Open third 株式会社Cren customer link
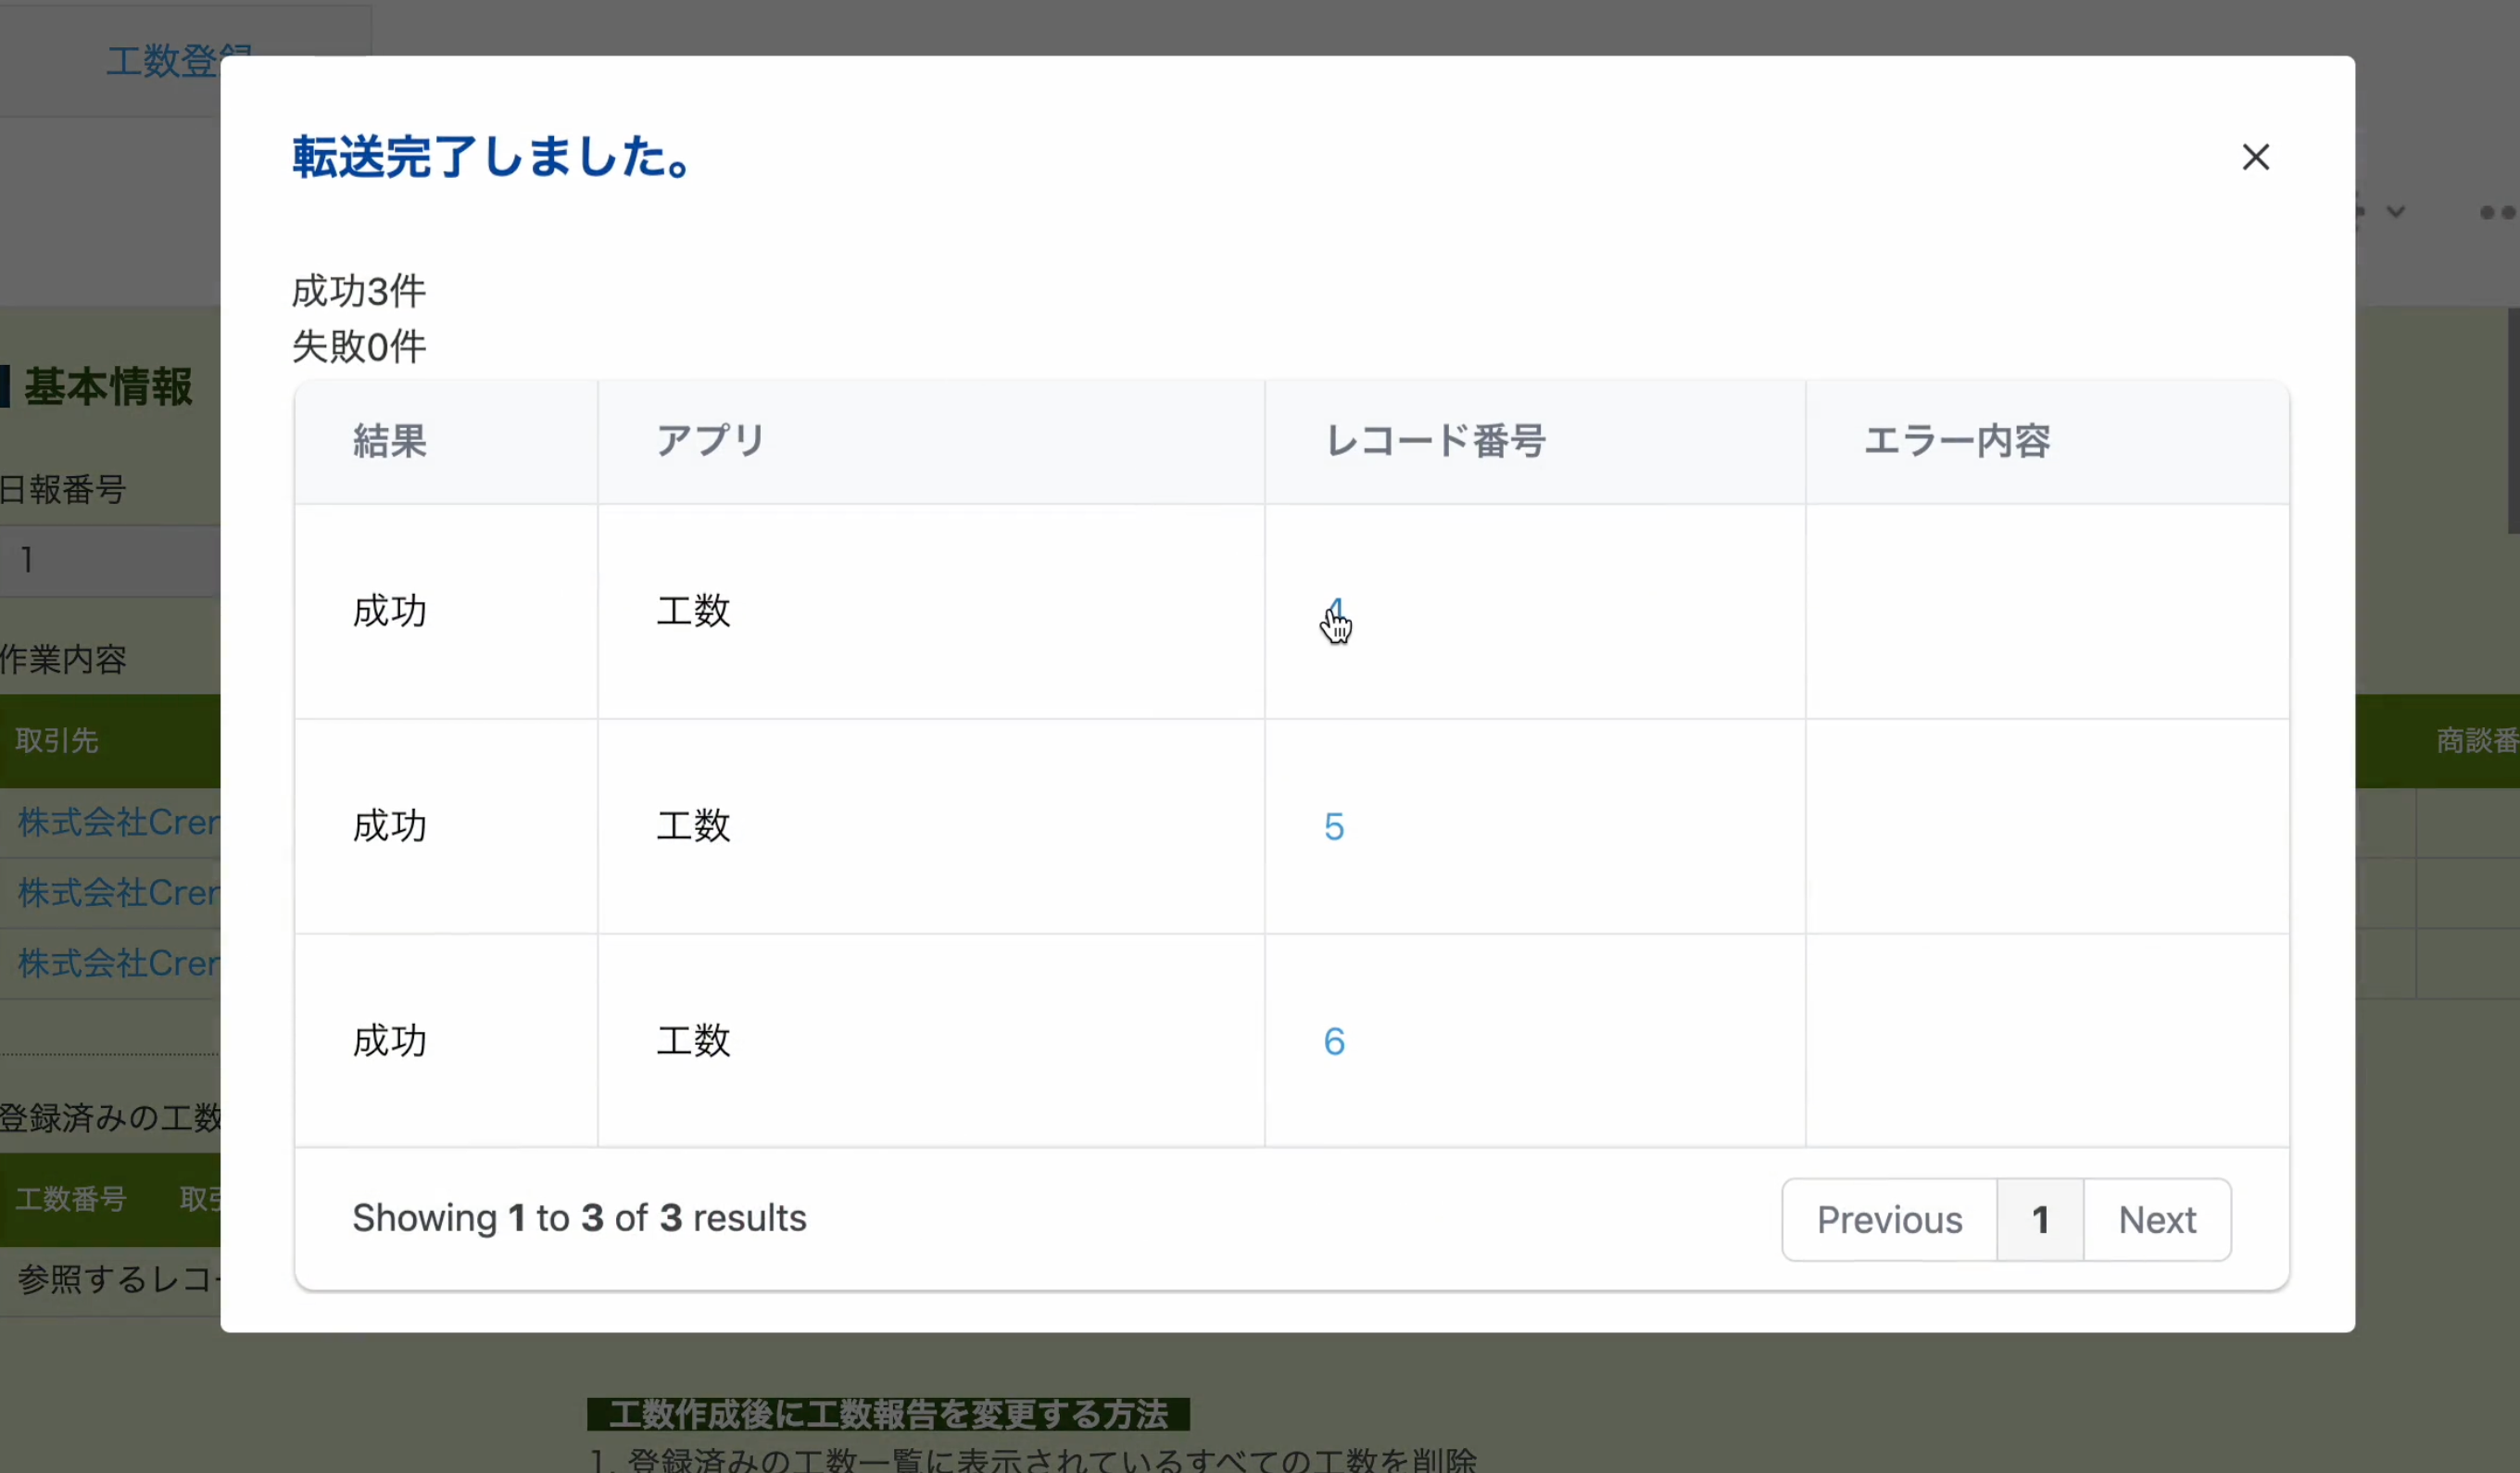 (118, 963)
